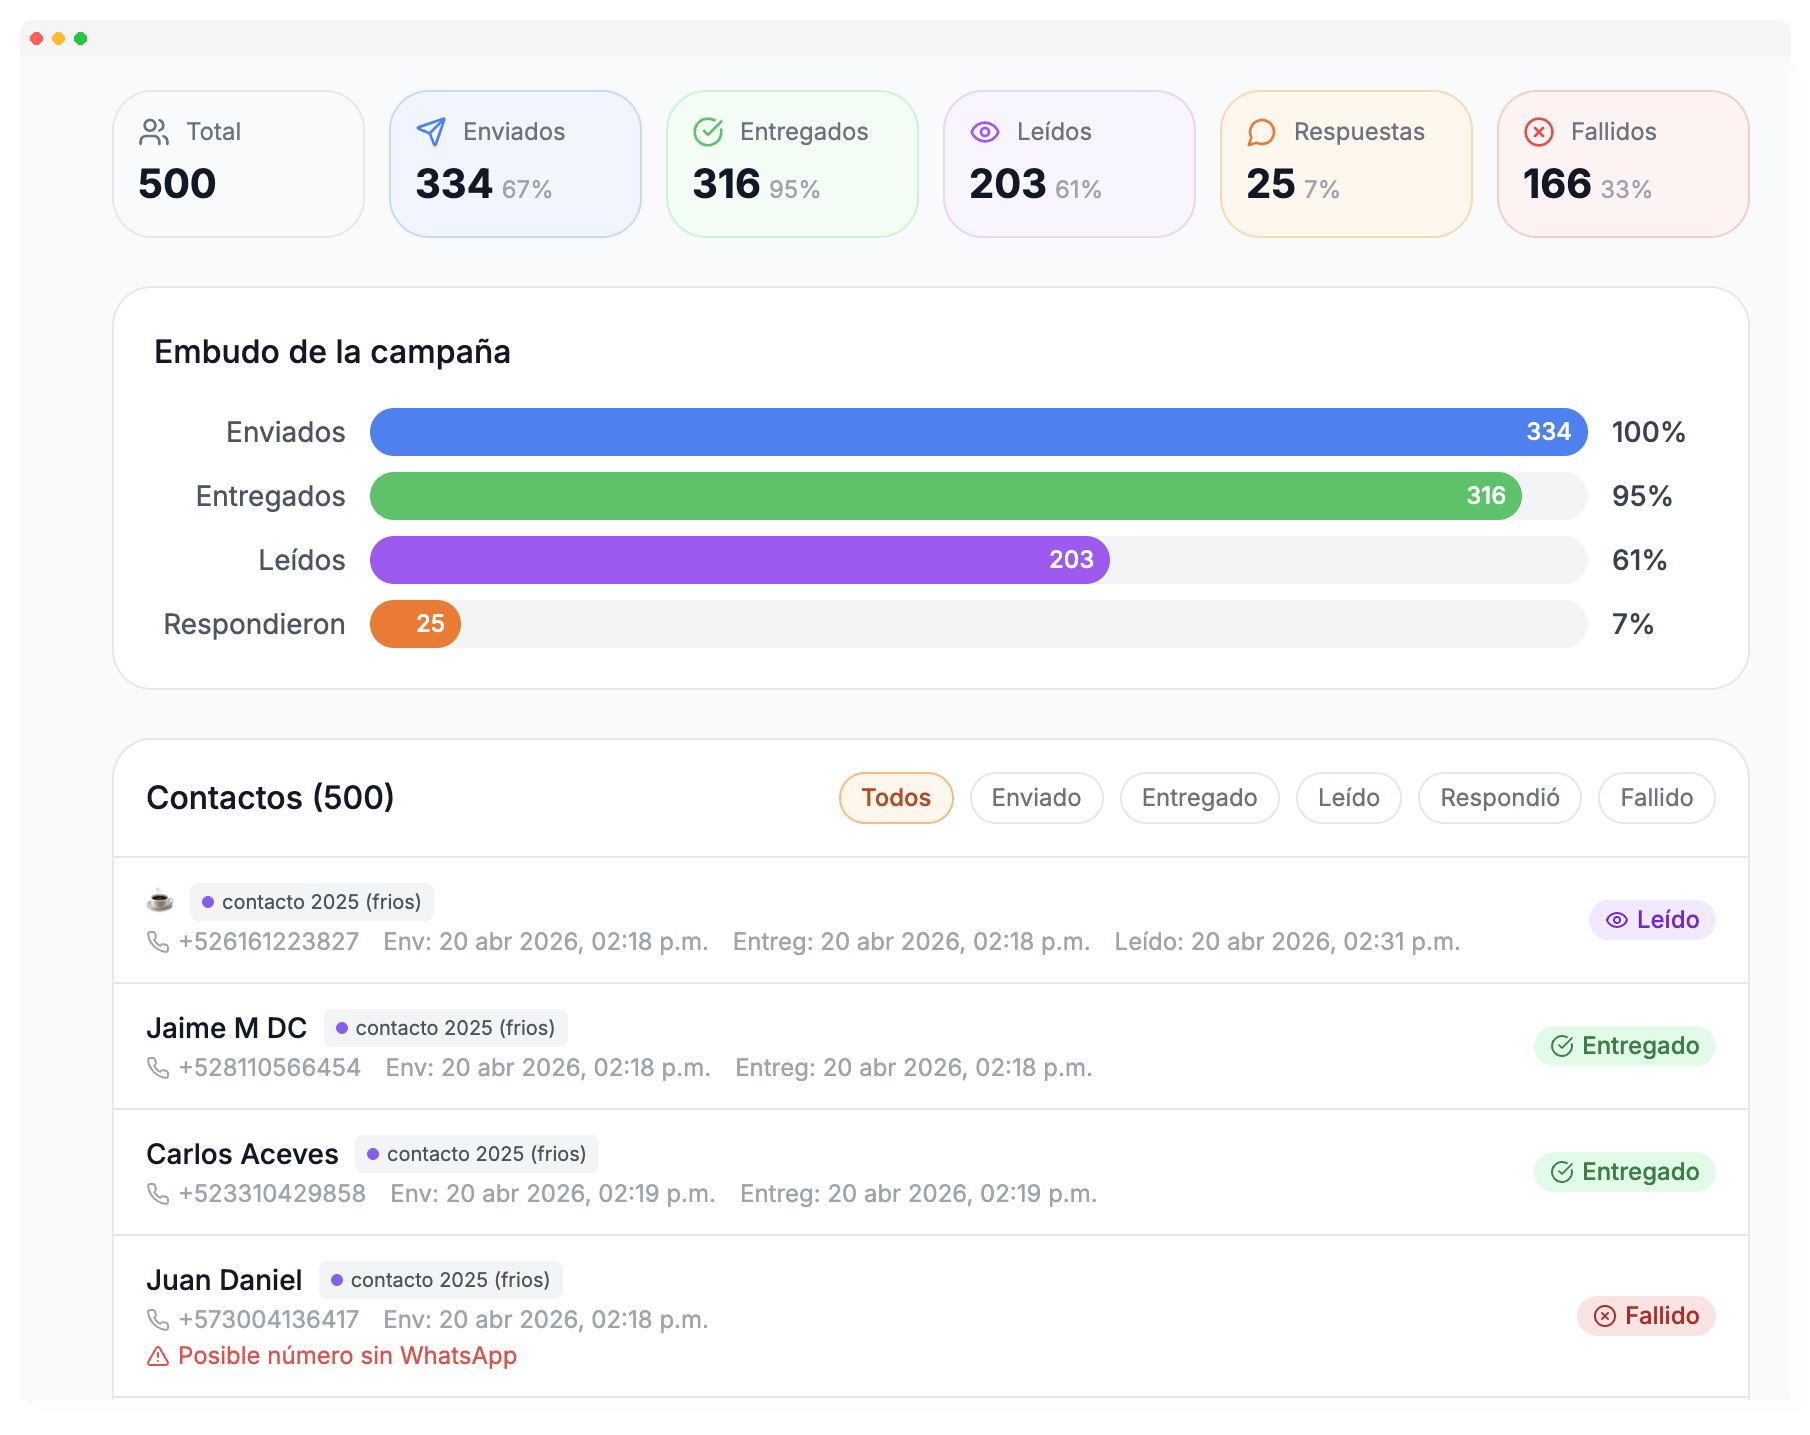
Task: Click the coffee cup emoji contact avatar
Action: [x=160, y=901]
